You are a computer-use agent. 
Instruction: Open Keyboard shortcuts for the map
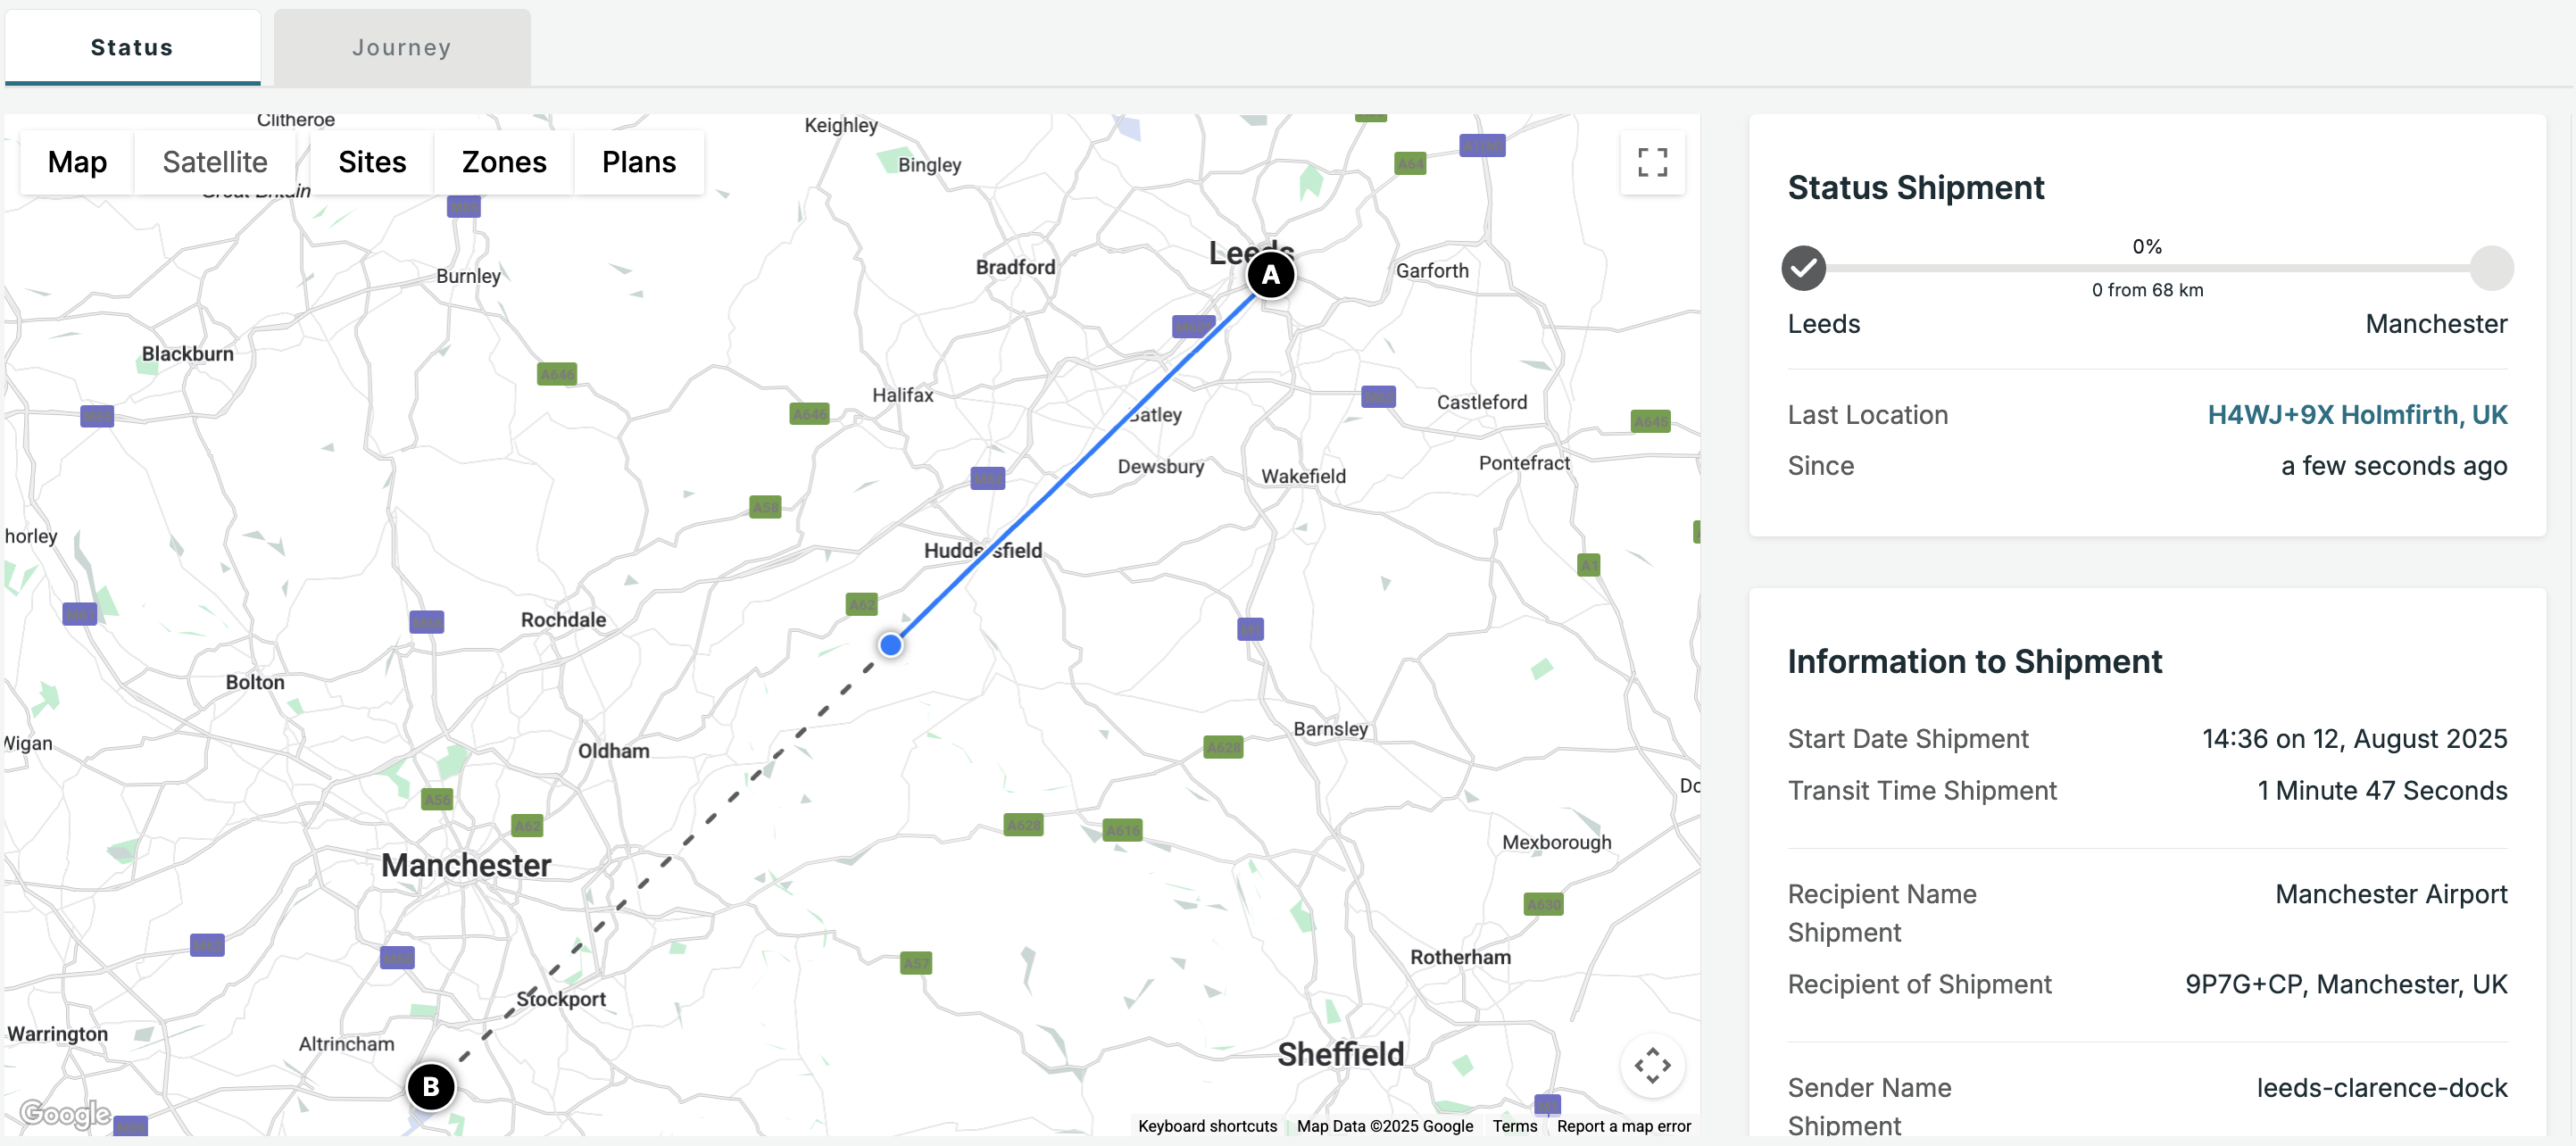(1207, 1126)
